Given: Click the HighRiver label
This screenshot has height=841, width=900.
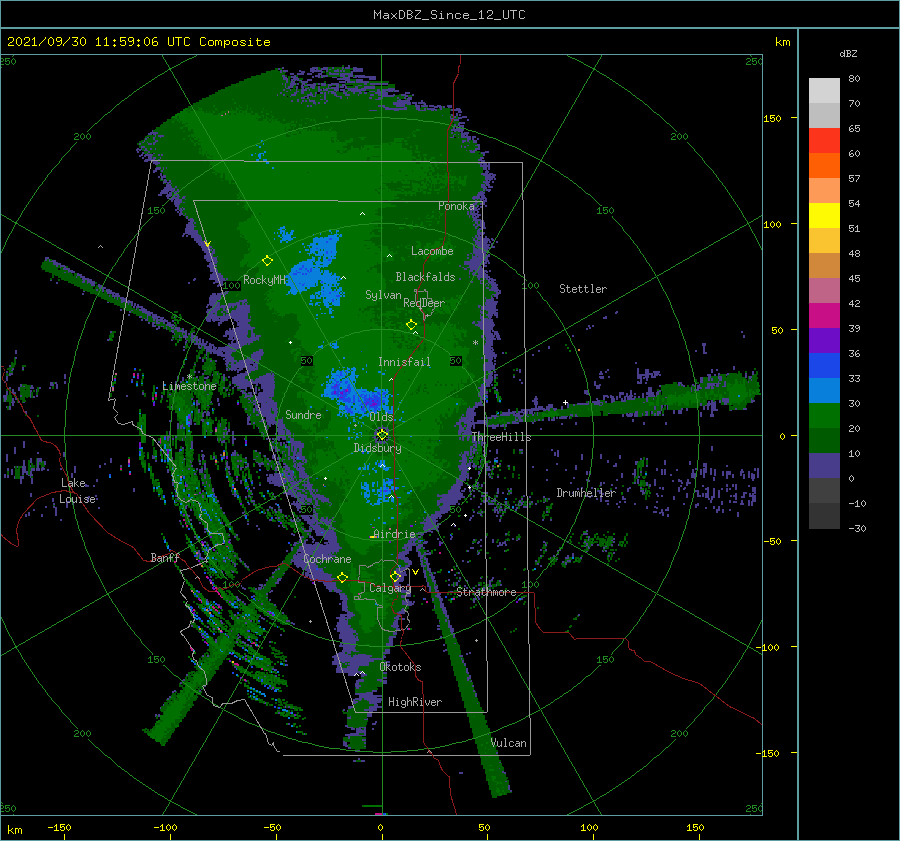Looking at the screenshot, I should tap(415, 702).
